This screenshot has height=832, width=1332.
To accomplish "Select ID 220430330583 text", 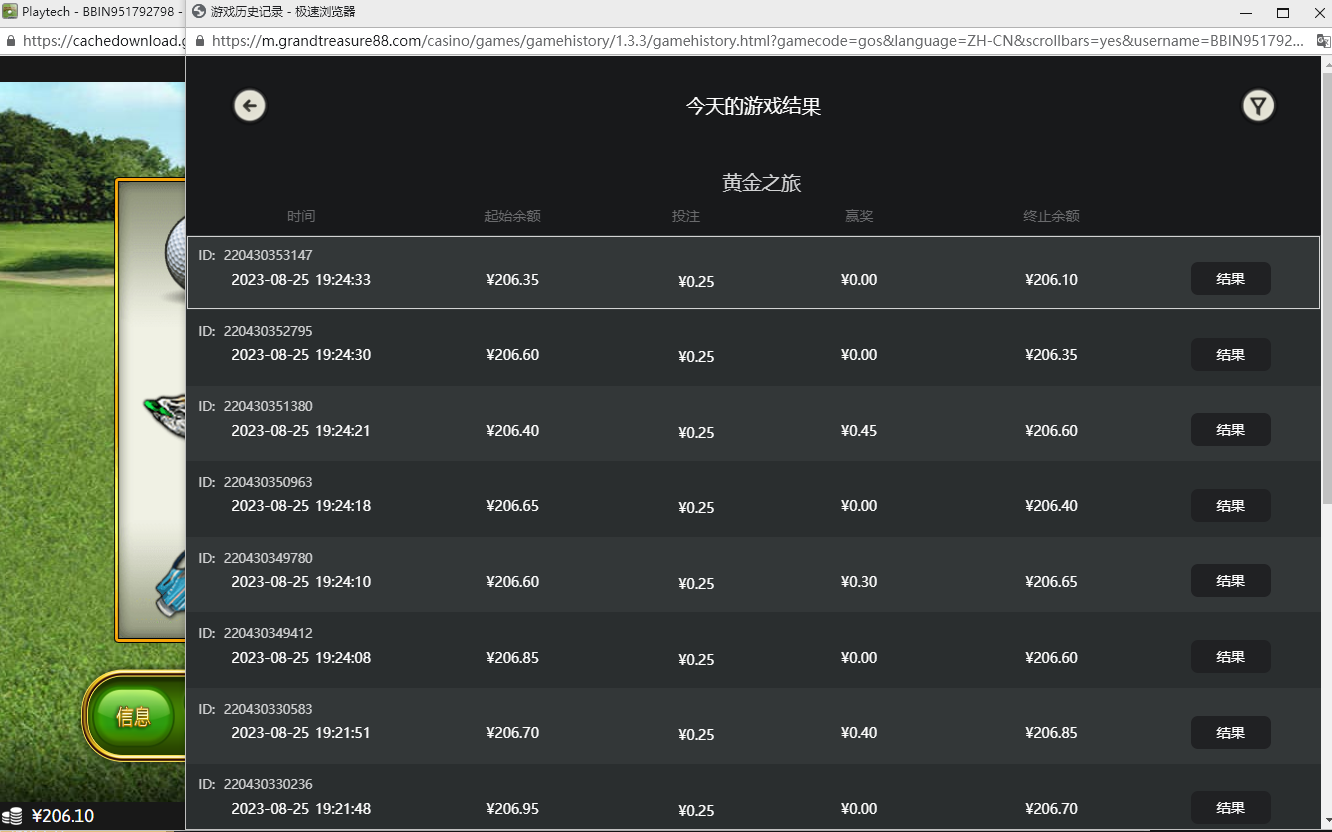I will click(x=268, y=709).
